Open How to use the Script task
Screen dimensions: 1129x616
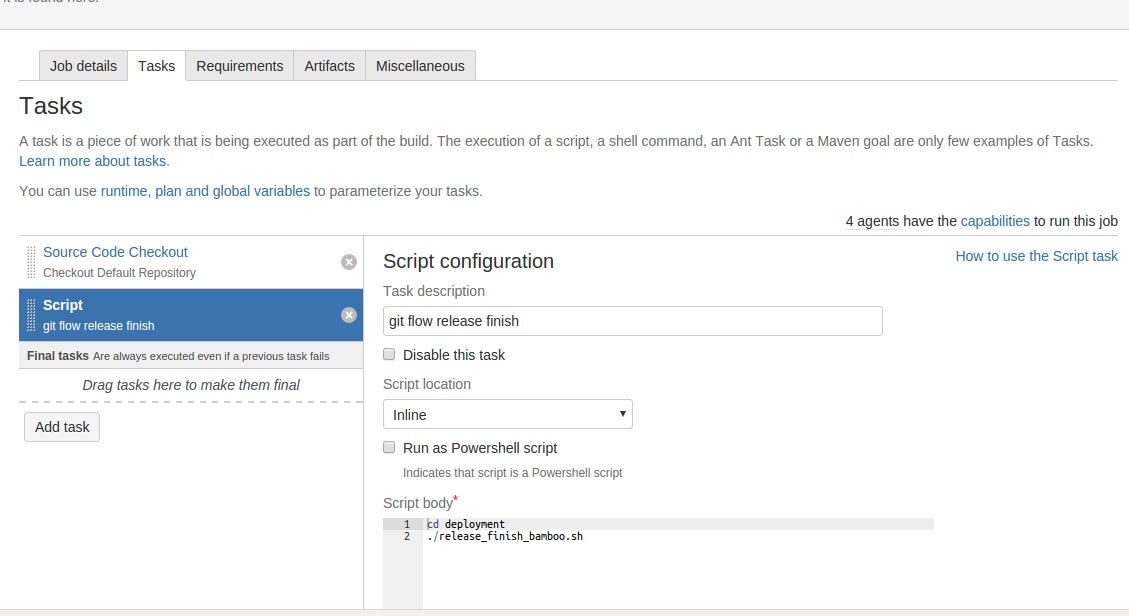point(1036,256)
